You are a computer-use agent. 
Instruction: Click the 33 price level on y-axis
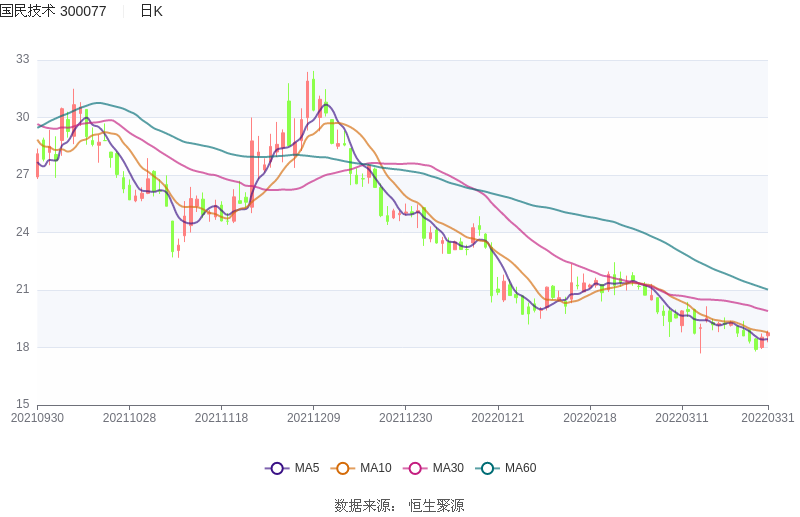23,60
